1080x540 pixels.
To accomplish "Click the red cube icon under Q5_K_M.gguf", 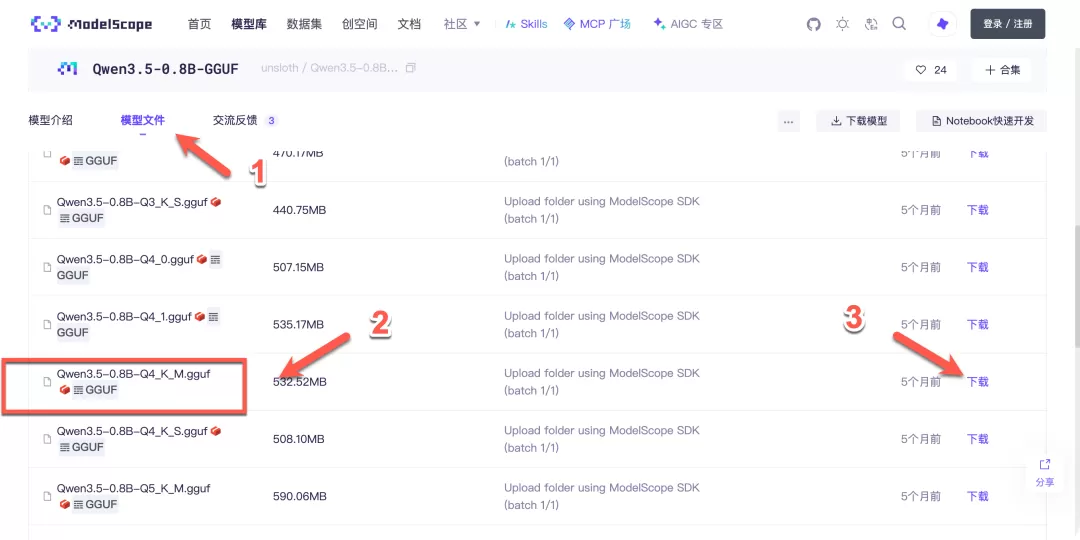I will [65, 504].
